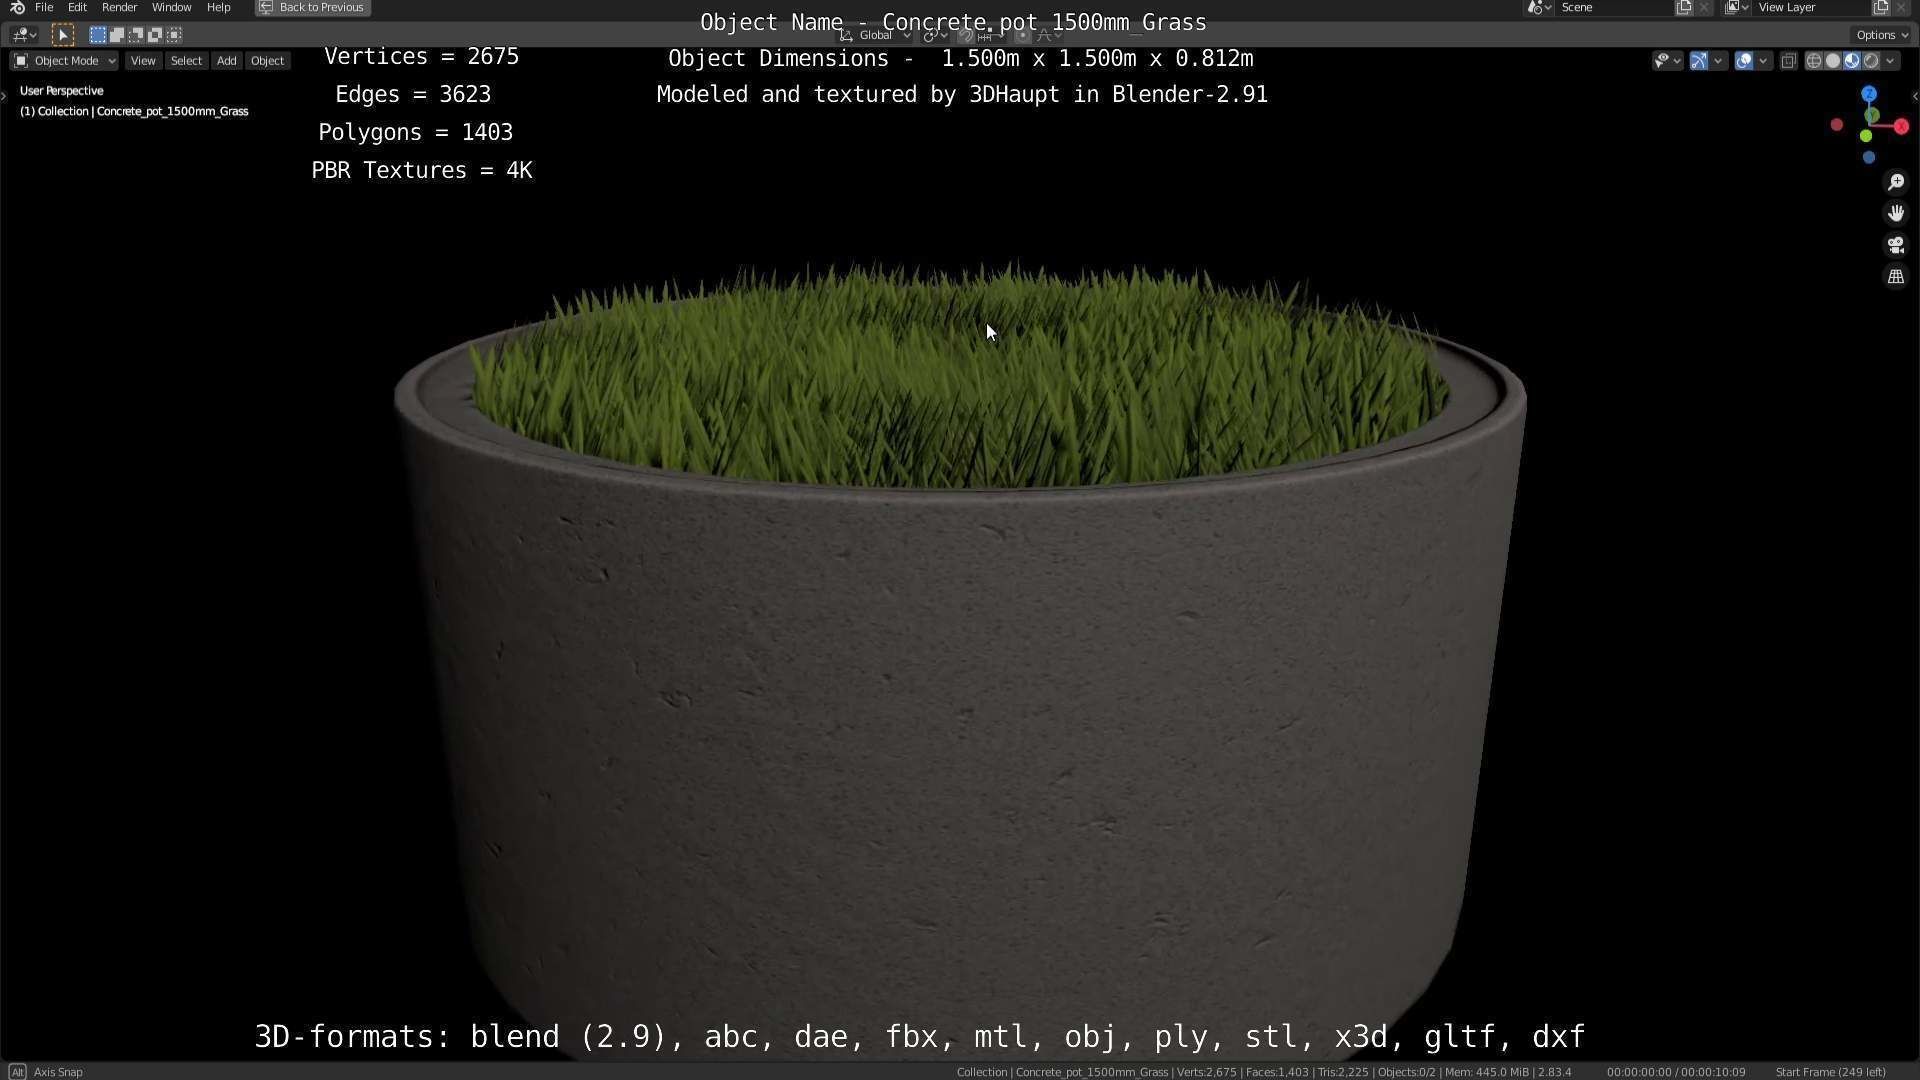Open object type visibility dropdown

click(1667, 61)
